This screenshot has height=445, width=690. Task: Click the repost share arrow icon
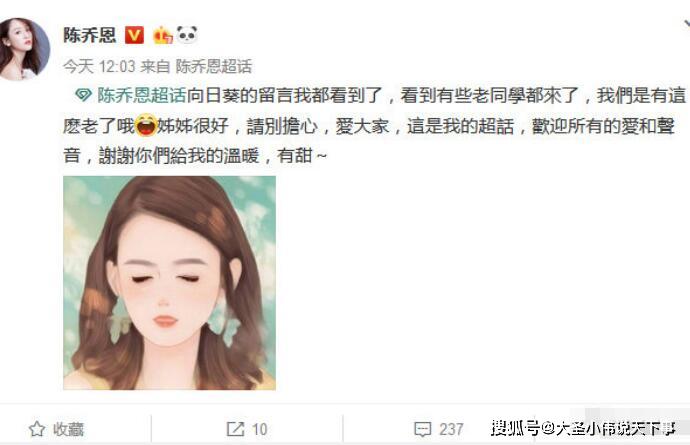(235, 429)
